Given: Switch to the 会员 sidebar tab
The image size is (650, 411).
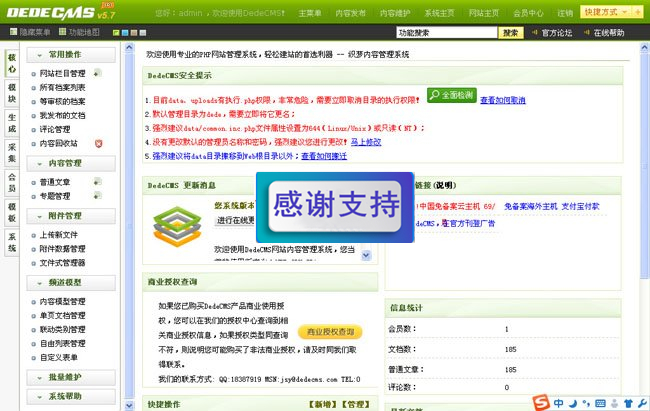Looking at the screenshot, I should [x=12, y=182].
